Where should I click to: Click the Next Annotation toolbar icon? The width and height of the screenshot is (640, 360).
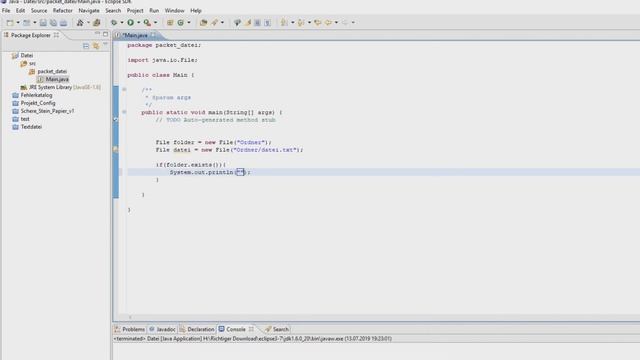pyautogui.click(x=284, y=23)
